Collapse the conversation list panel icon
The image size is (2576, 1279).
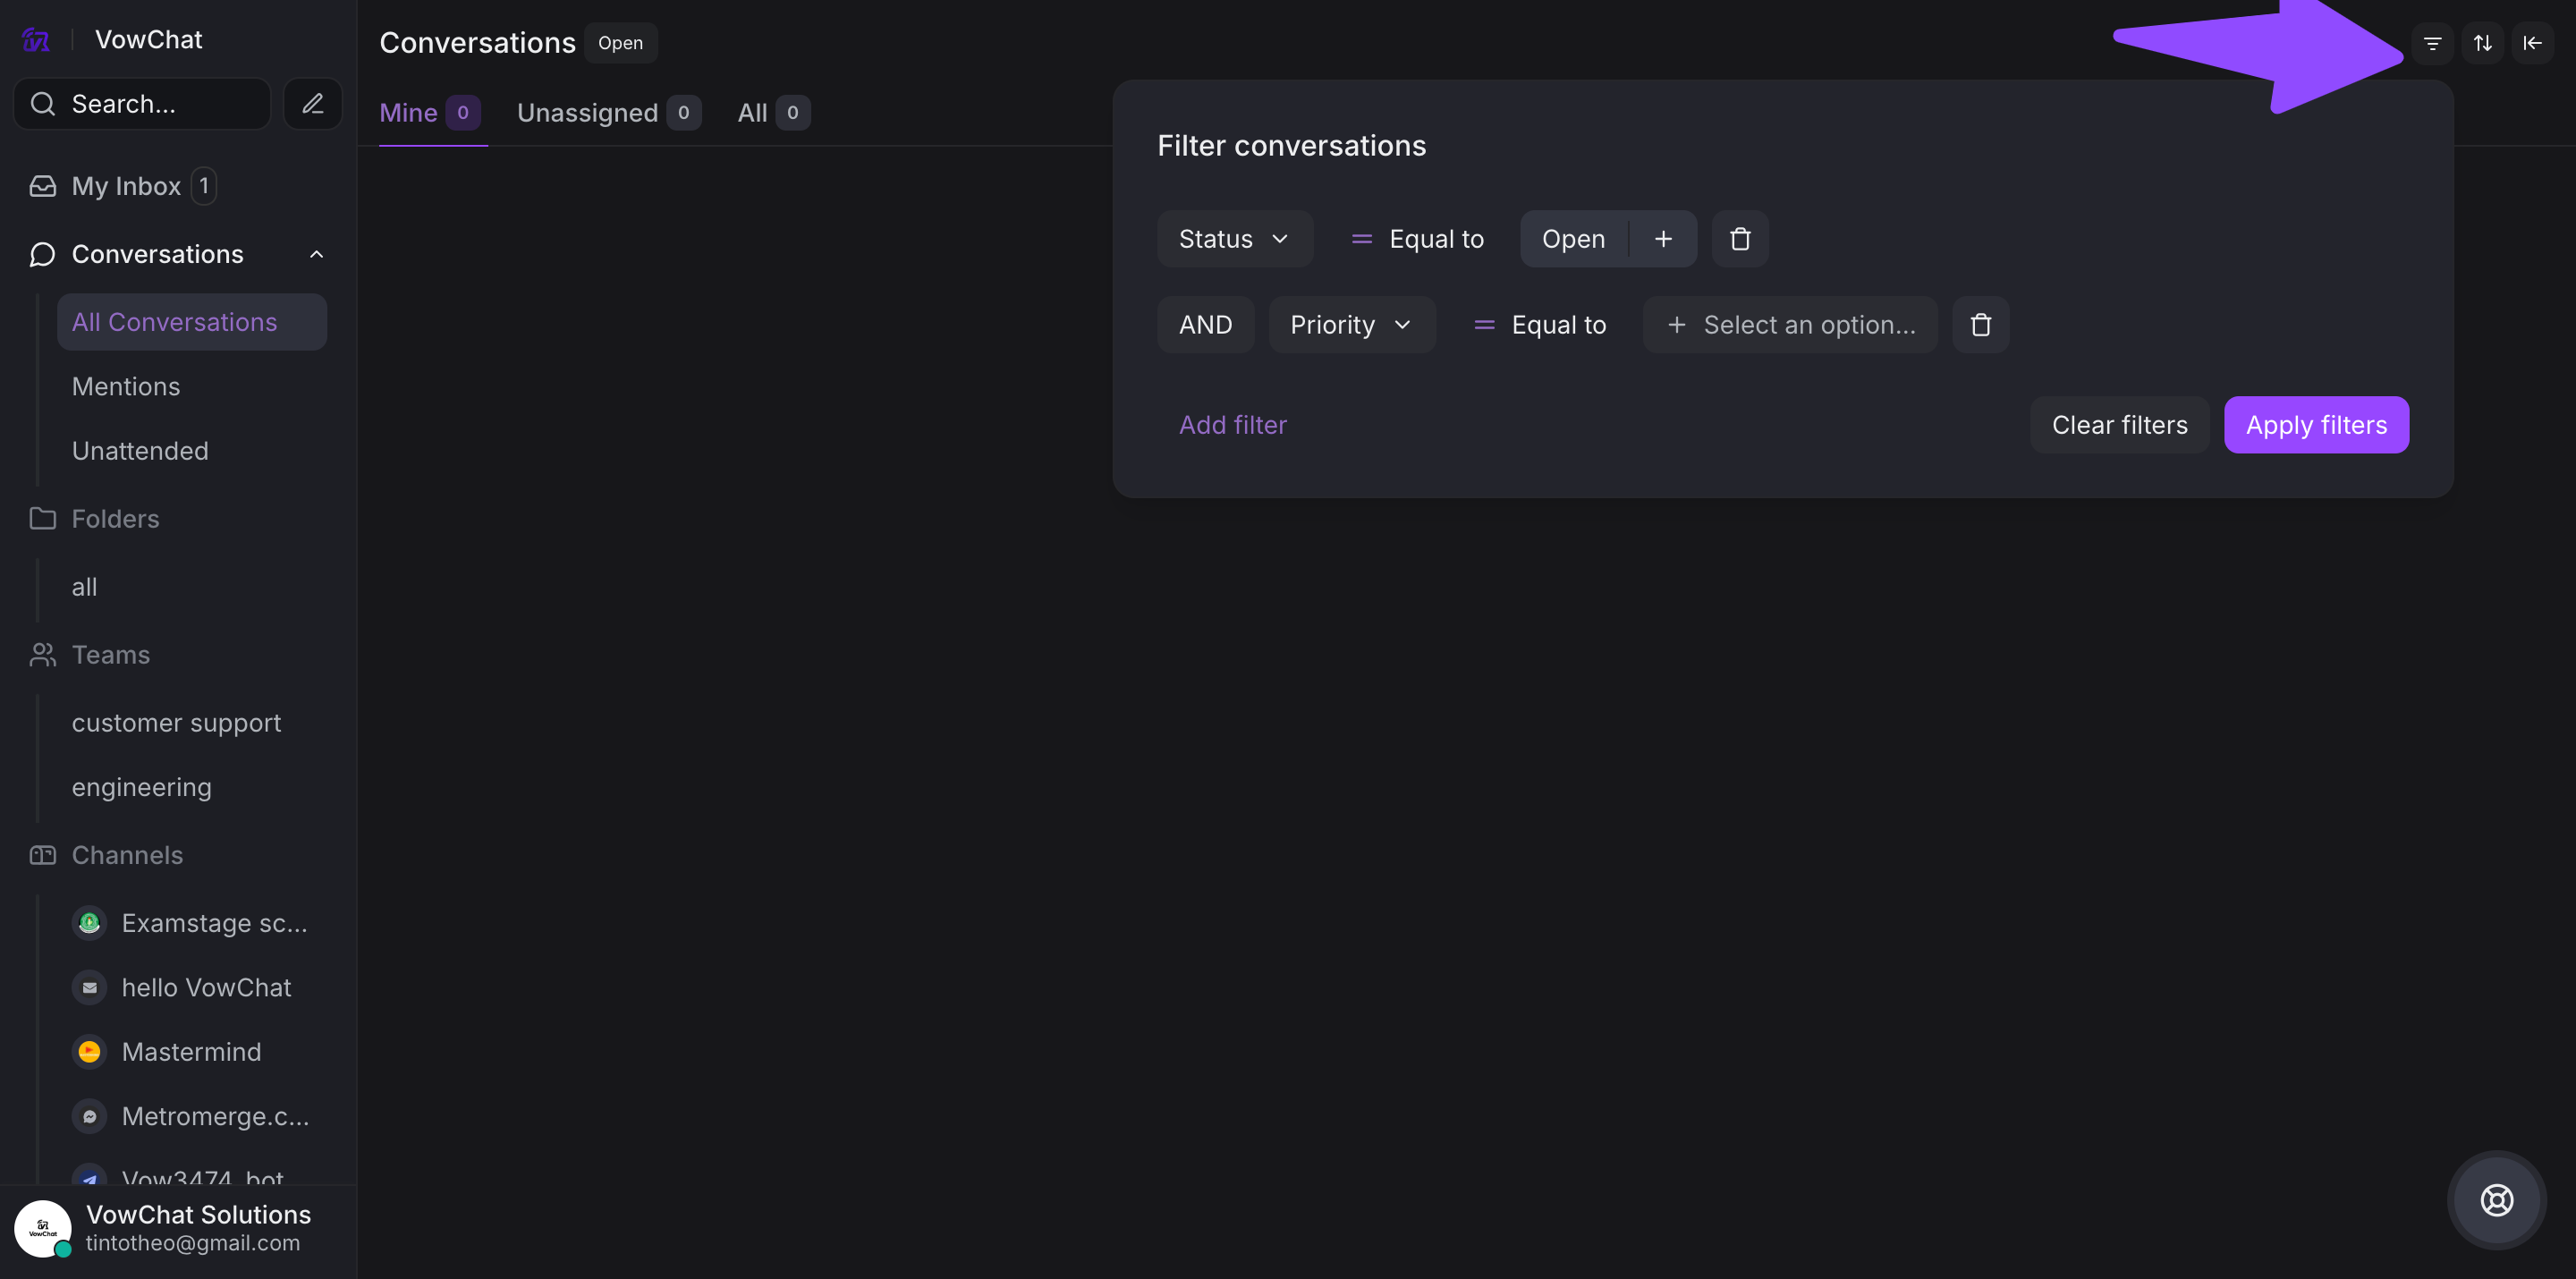pyautogui.click(x=2532, y=43)
